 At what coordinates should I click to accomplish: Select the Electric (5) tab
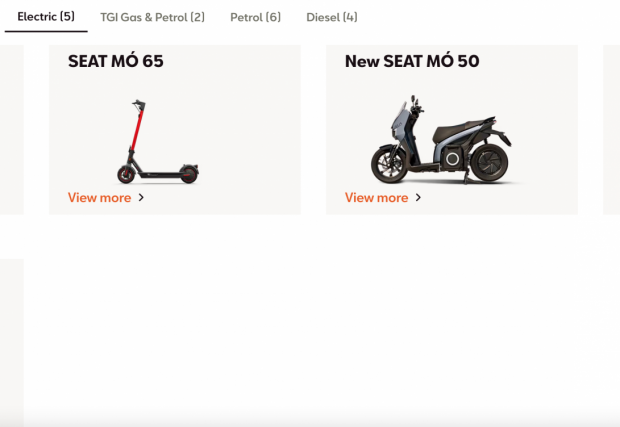pos(46,17)
